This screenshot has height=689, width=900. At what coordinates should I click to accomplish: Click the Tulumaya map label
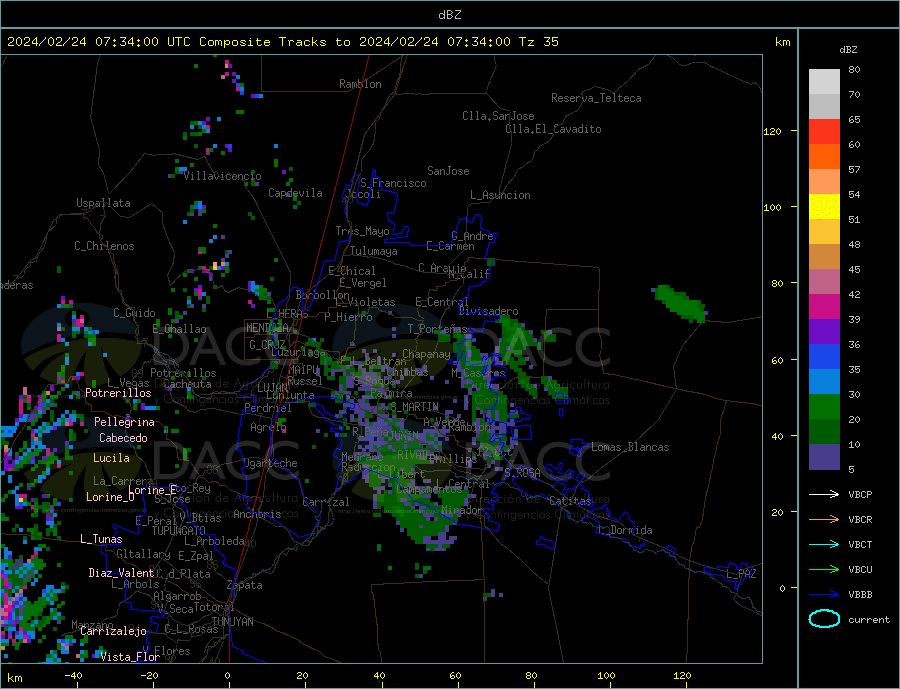tap(374, 251)
